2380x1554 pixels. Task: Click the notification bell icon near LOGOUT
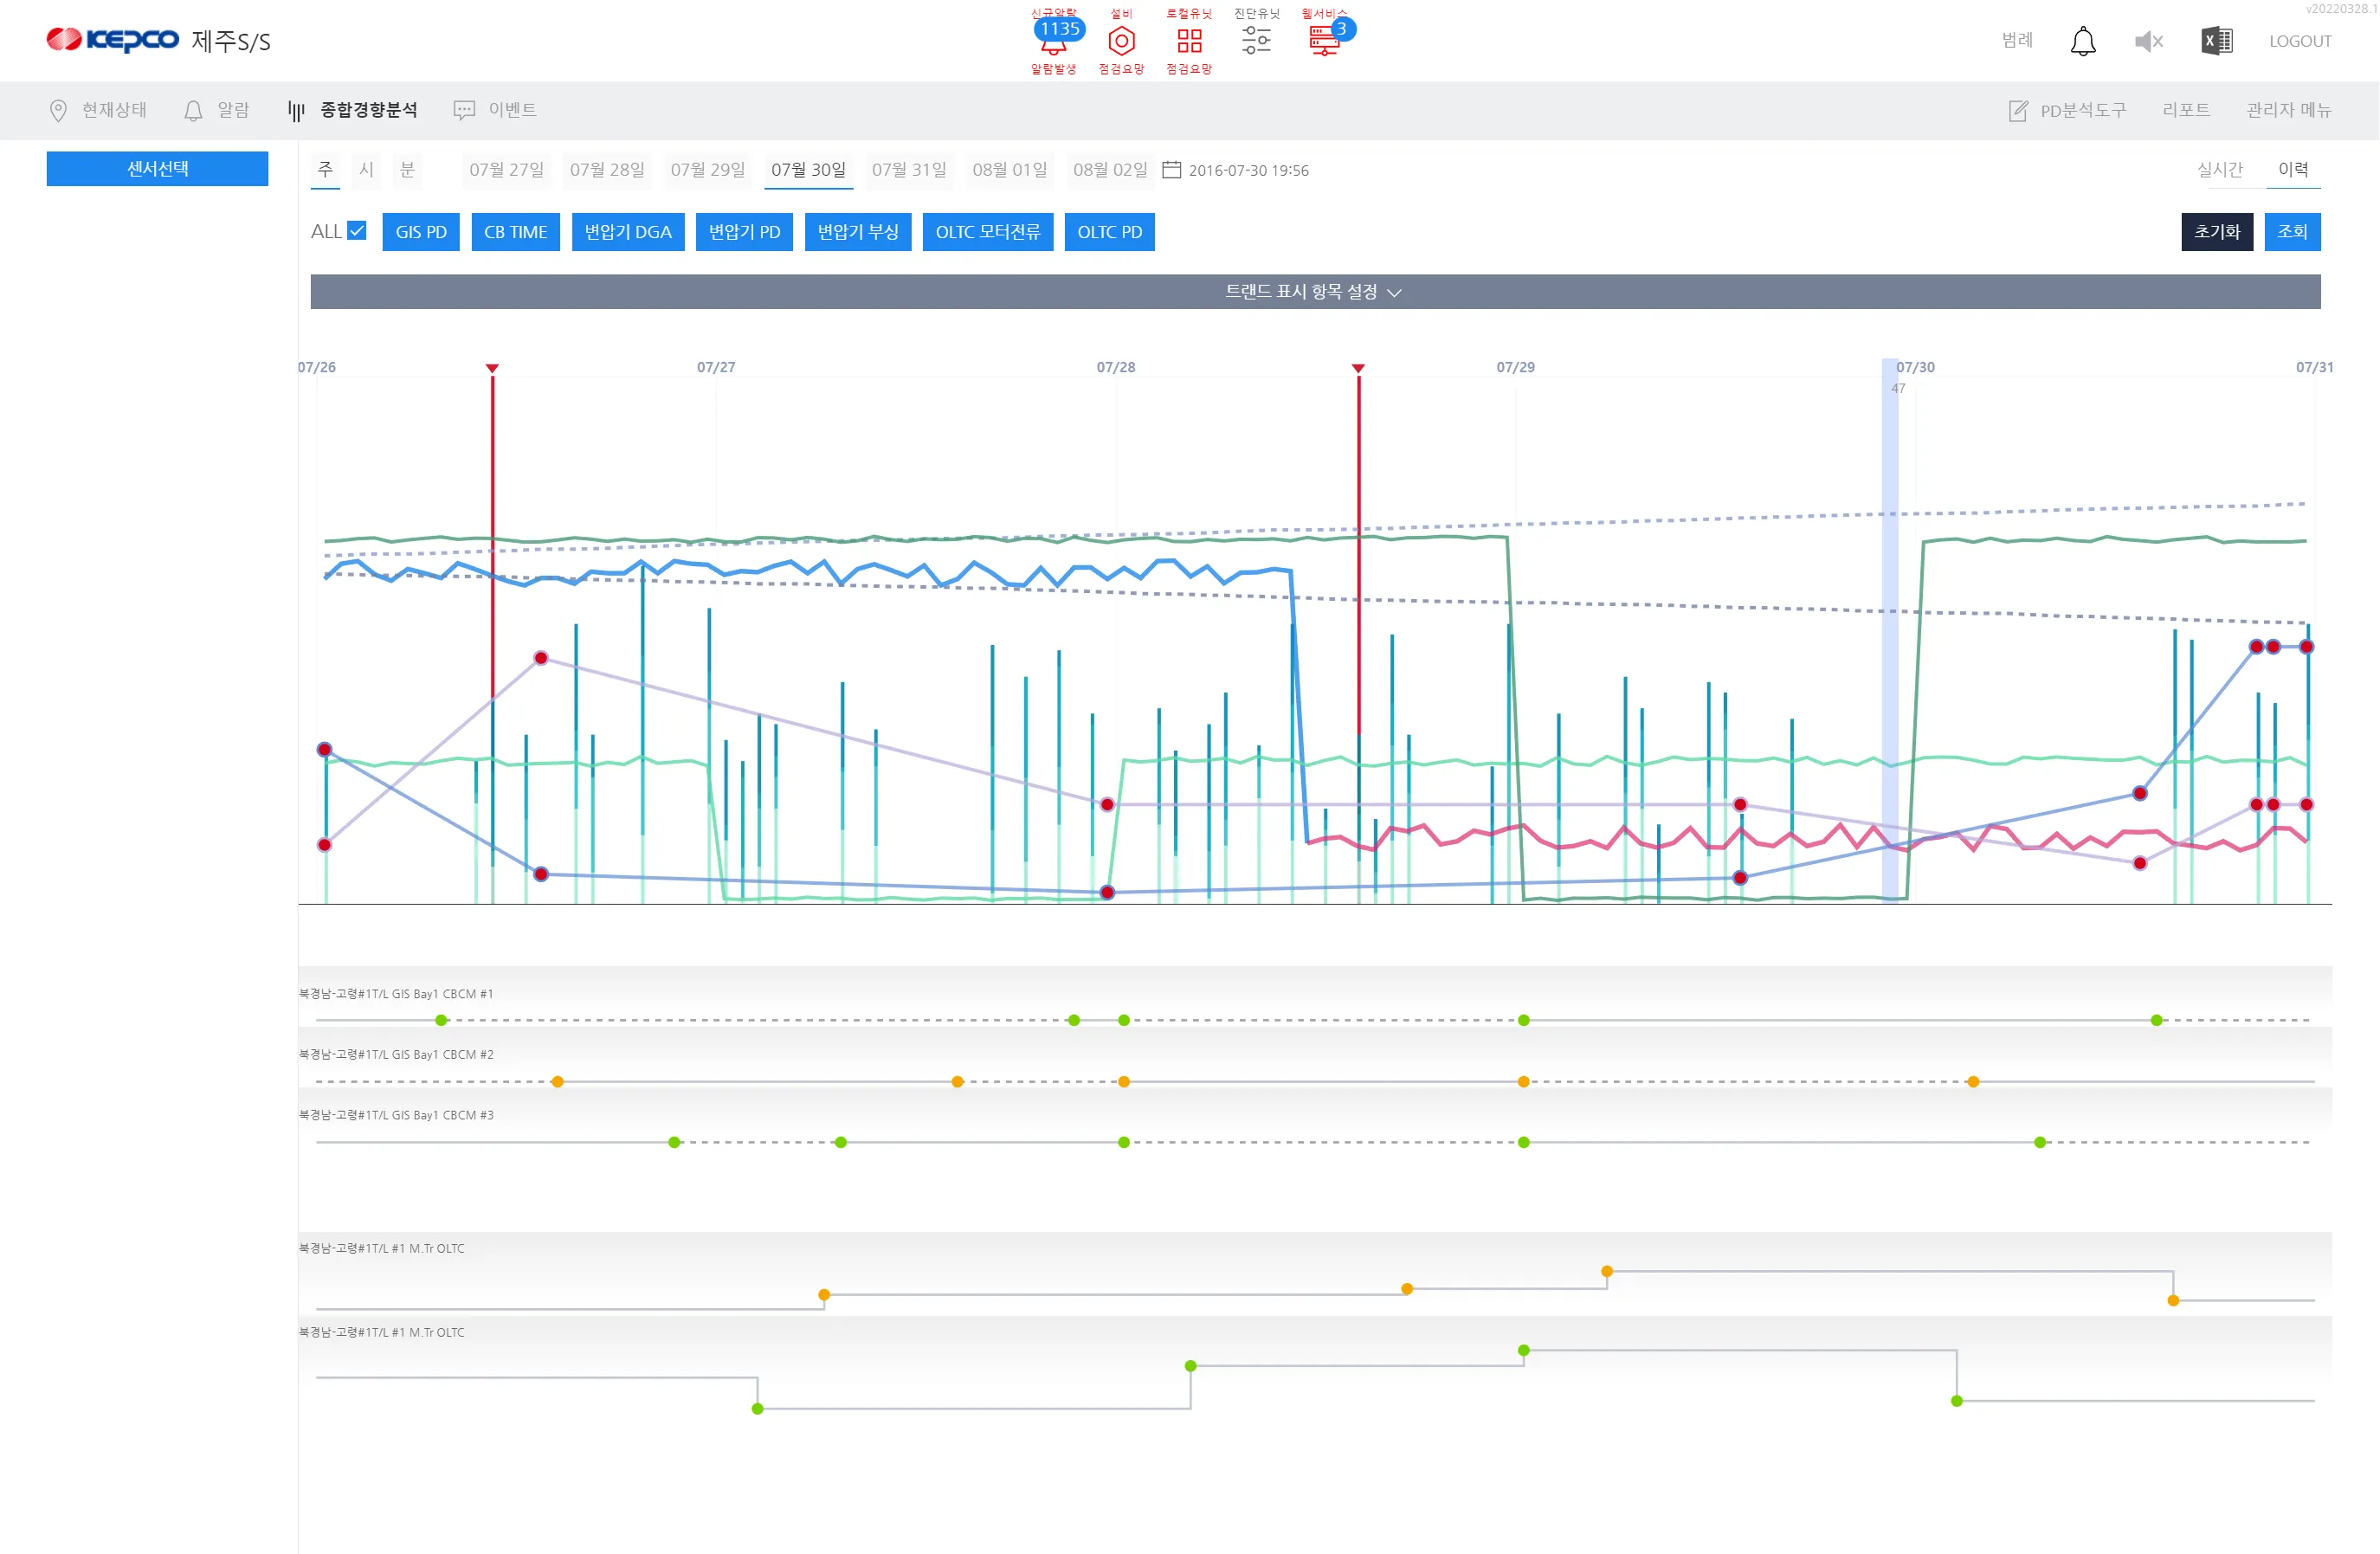click(x=2083, y=41)
